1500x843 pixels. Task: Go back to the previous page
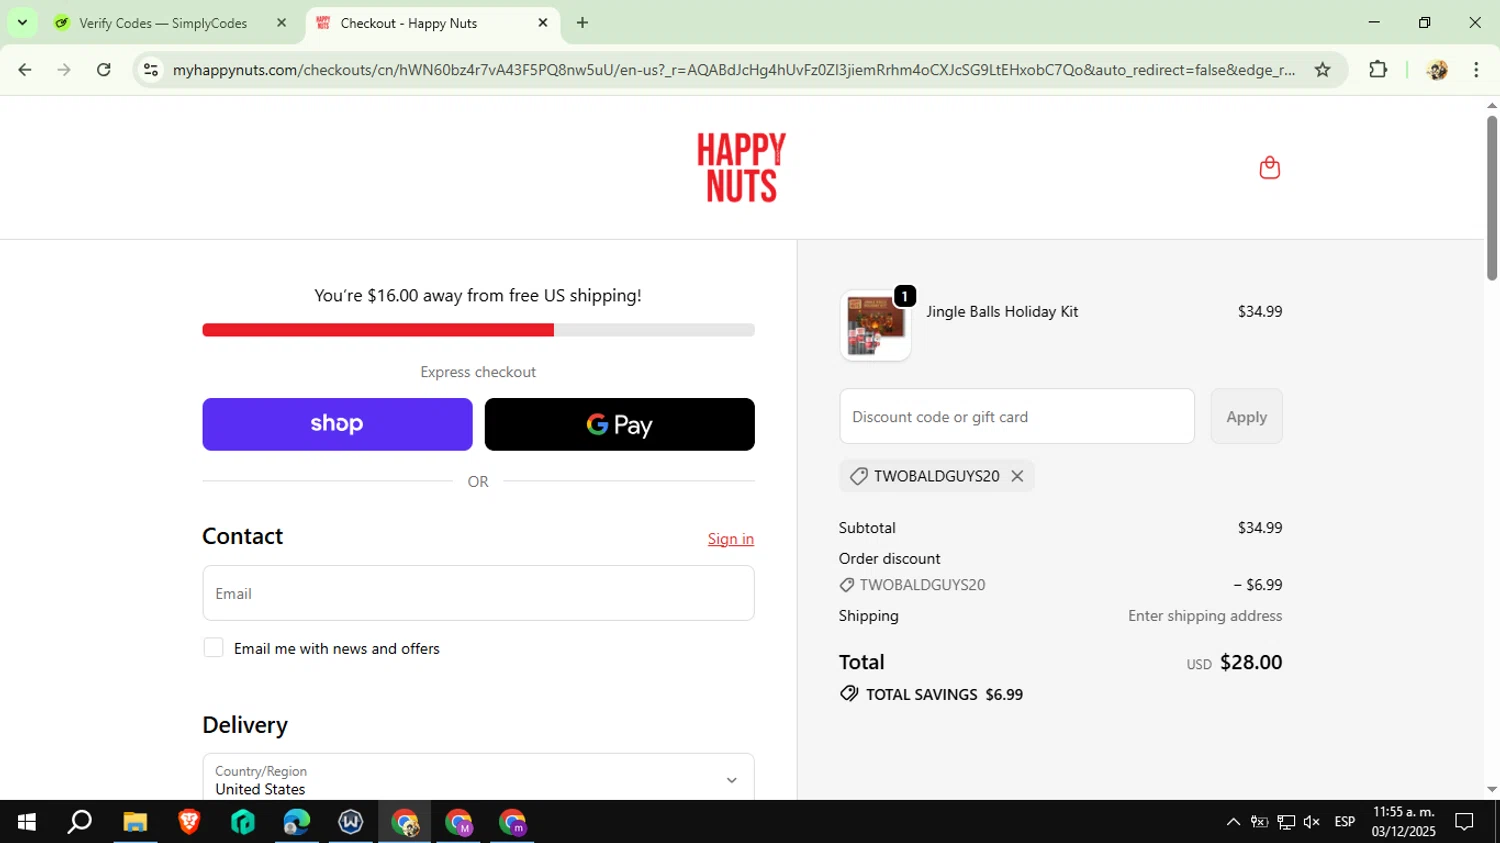click(x=25, y=69)
